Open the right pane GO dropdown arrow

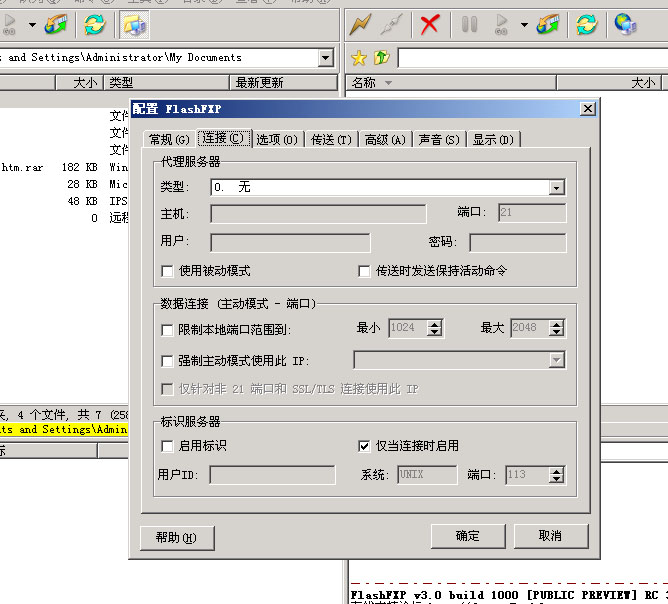pos(524,25)
